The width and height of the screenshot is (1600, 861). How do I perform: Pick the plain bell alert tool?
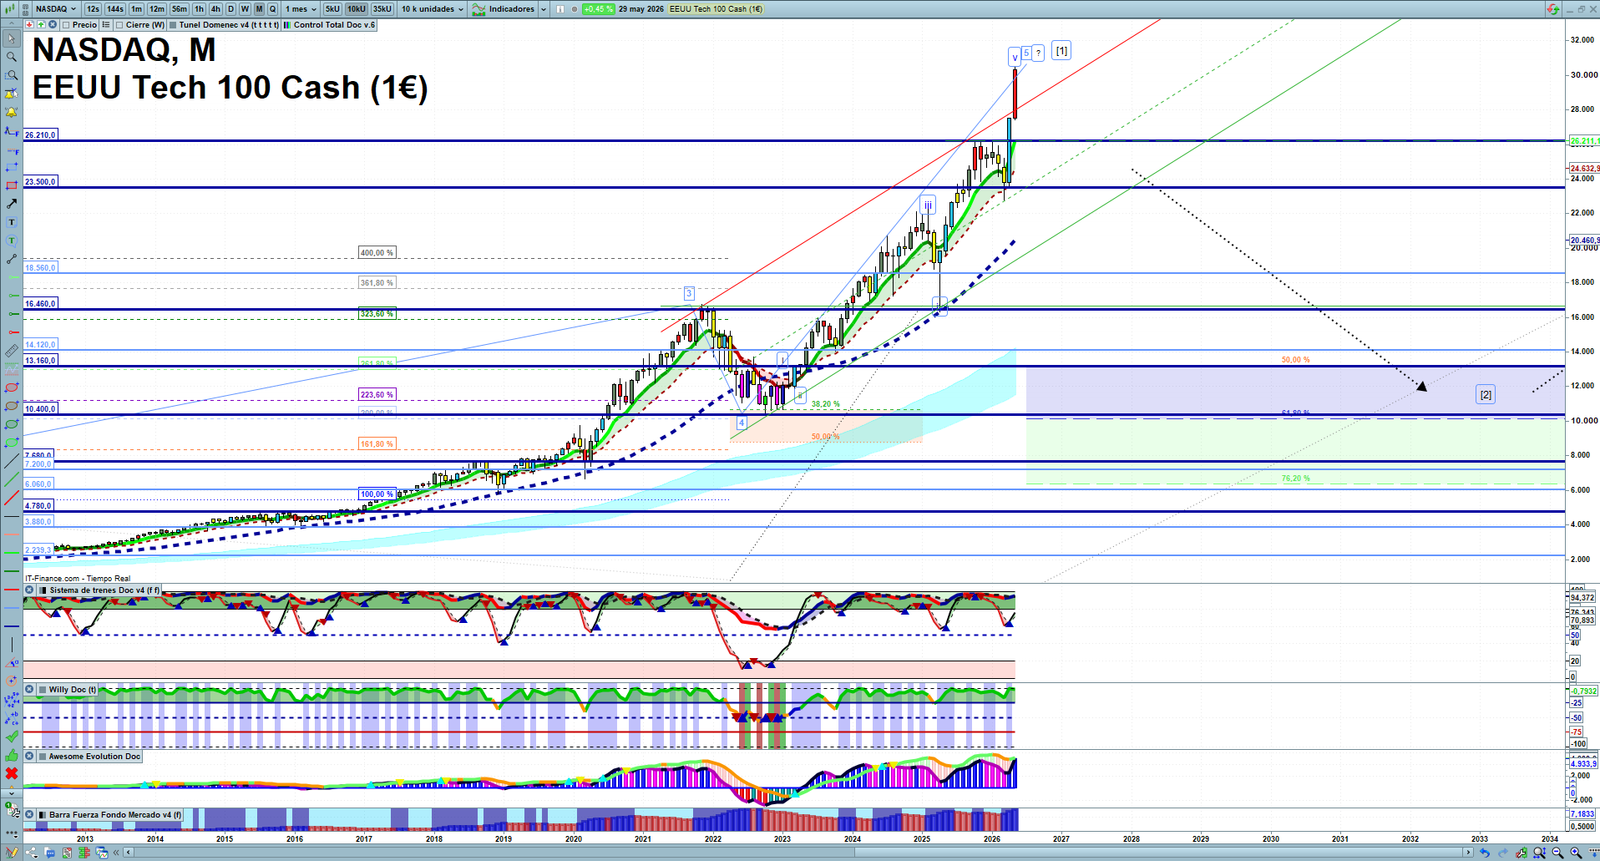[x=11, y=112]
